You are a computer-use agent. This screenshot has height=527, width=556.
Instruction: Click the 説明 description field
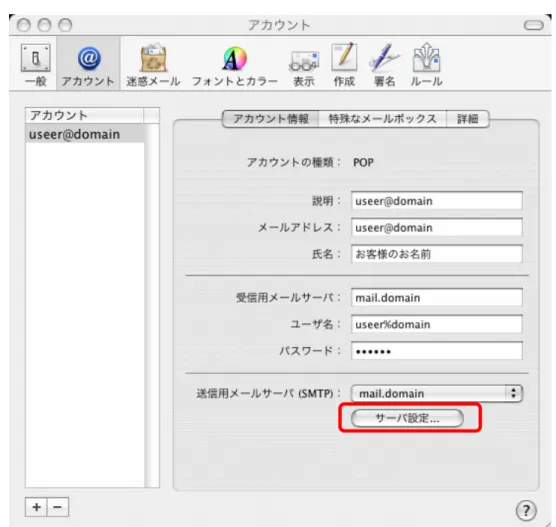click(x=437, y=201)
